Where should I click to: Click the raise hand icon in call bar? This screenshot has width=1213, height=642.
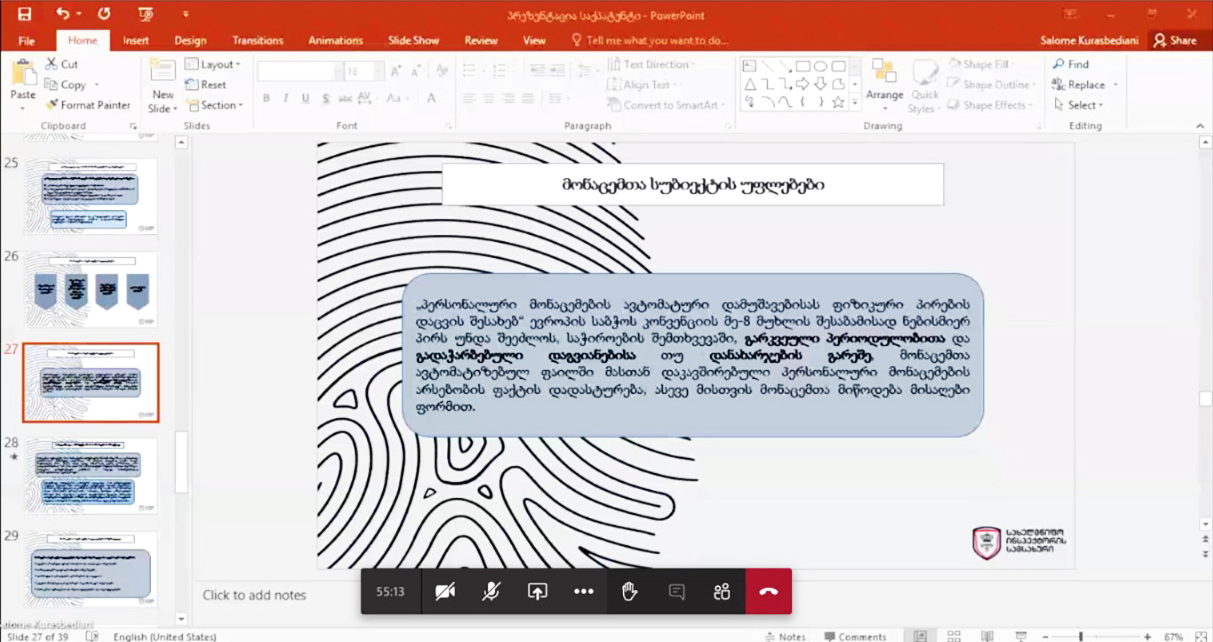pos(629,592)
